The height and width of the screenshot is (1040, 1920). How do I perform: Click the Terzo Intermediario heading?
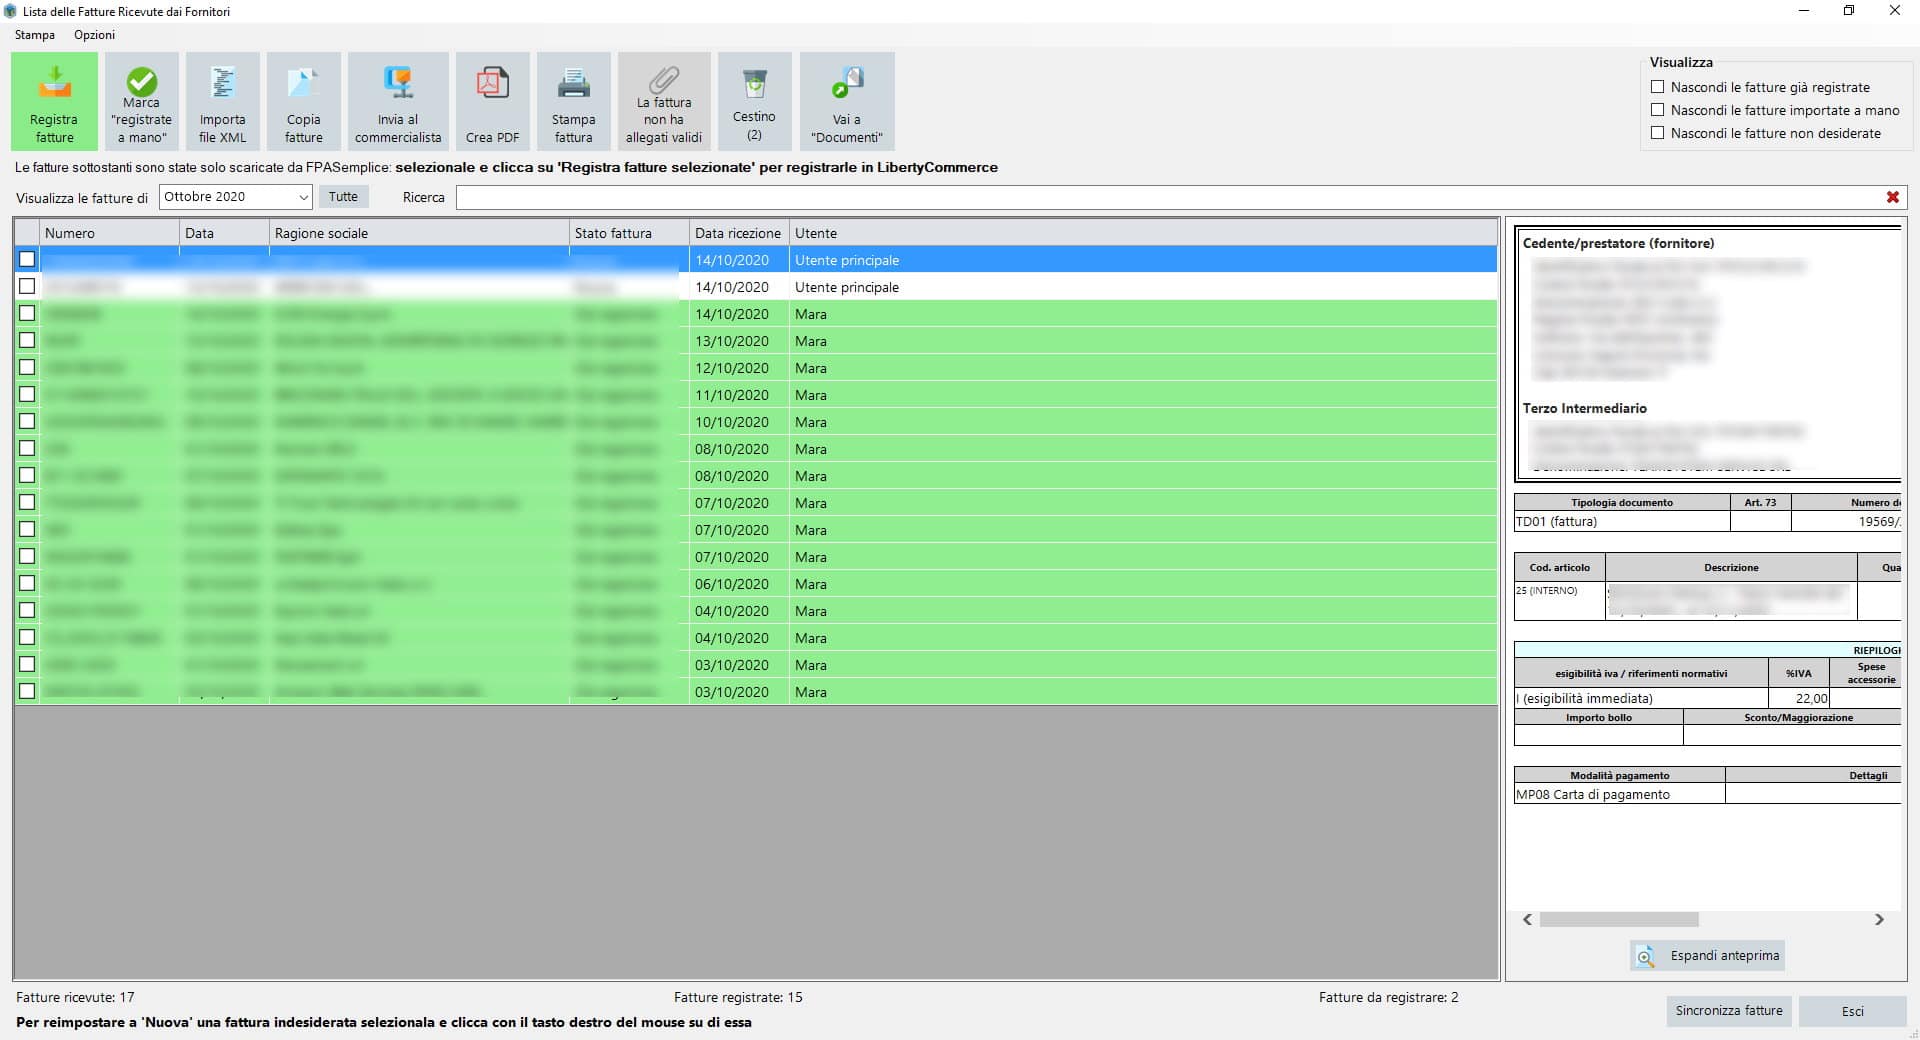pos(1584,408)
